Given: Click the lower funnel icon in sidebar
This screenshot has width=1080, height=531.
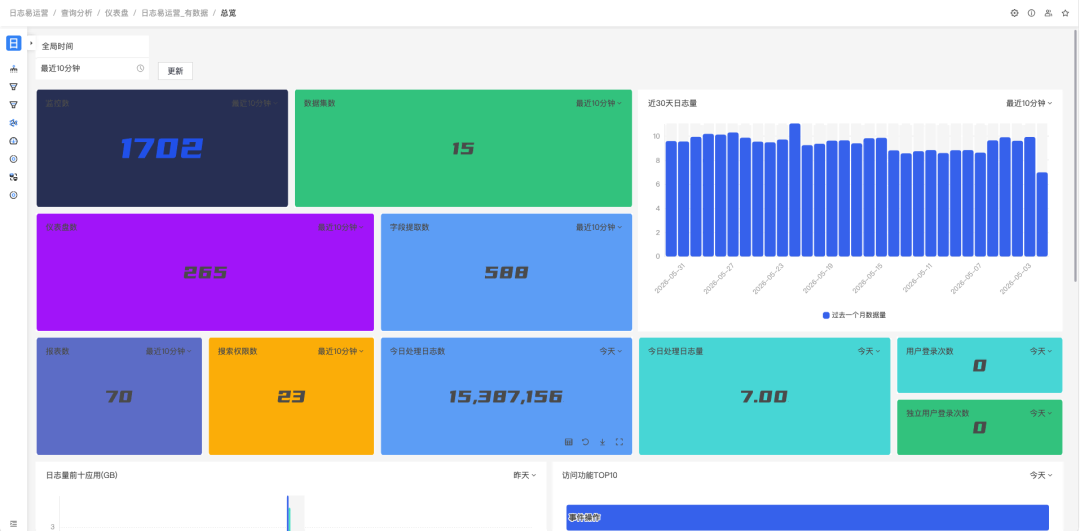Looking at the screenshot, I should pos(13,105).
